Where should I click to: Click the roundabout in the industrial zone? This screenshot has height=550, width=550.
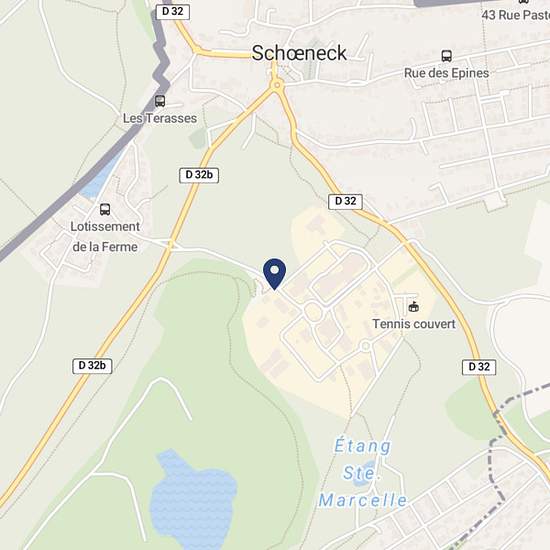pos(313,312)
